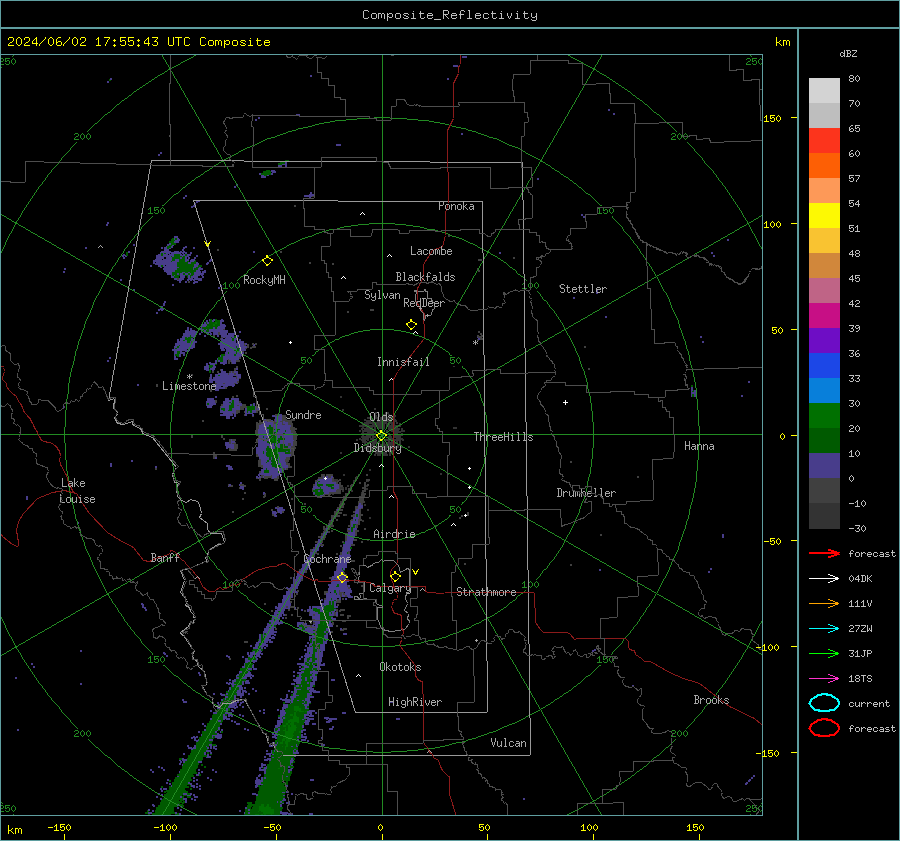Click the Okotoks town label

400,667
